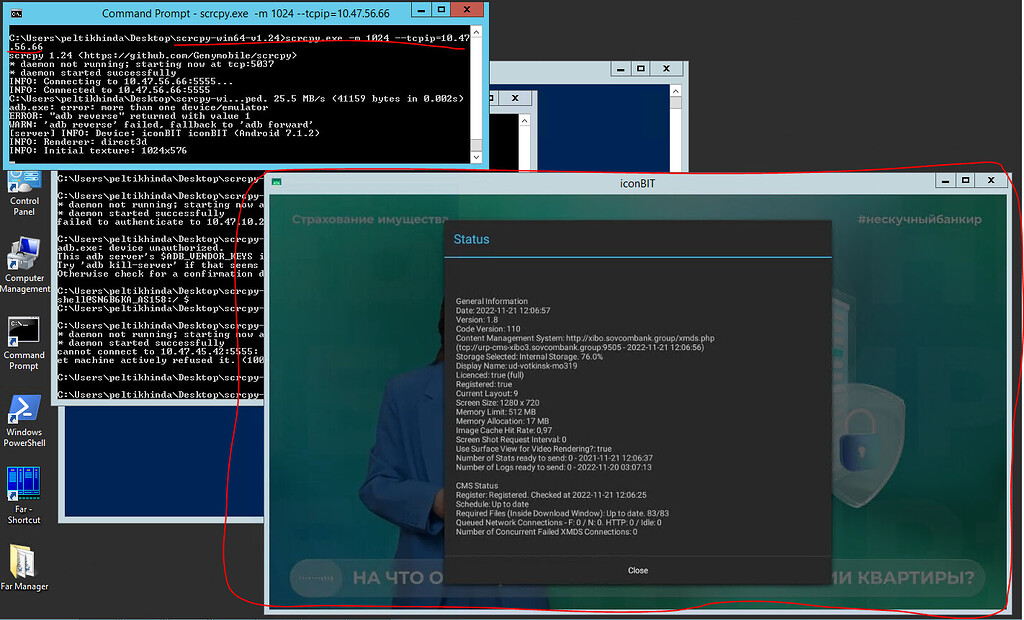Click the Status dialog header text

pos(470,239)
